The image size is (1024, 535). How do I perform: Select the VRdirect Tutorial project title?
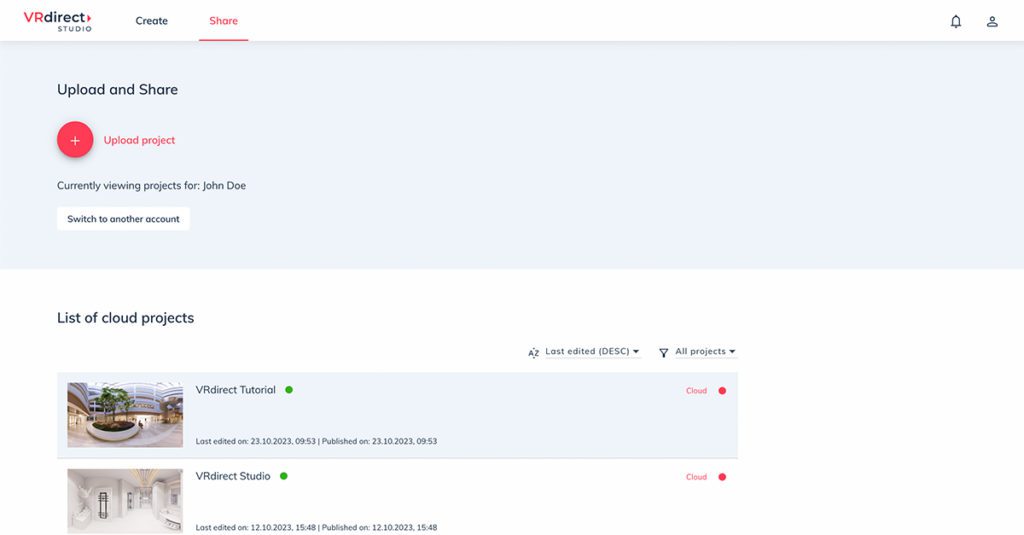(236, 390)
